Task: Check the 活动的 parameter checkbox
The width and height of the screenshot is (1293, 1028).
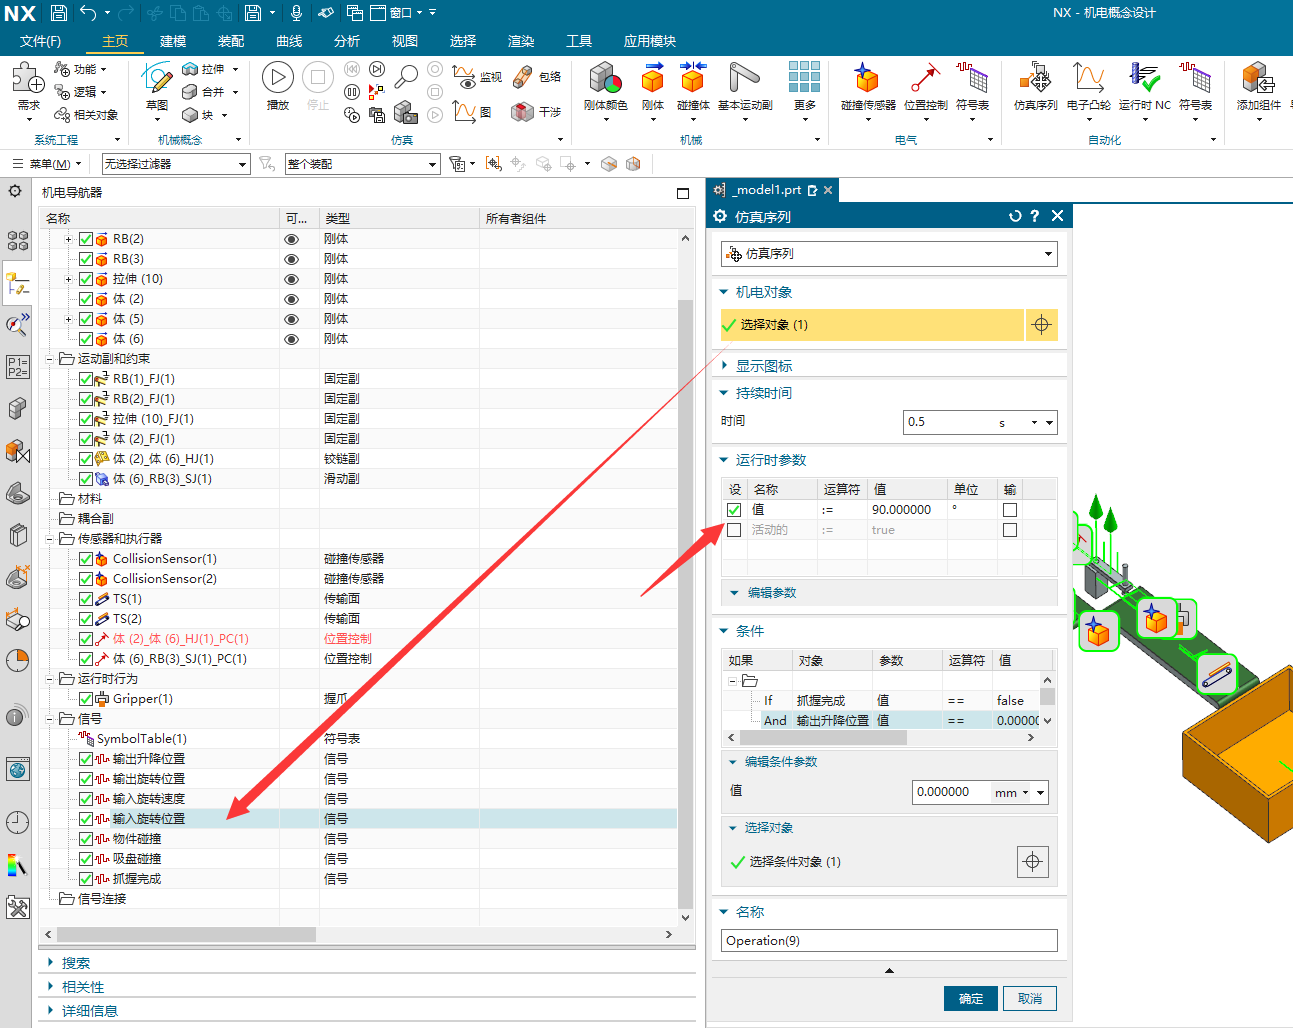Action: [x=734, y=530]
